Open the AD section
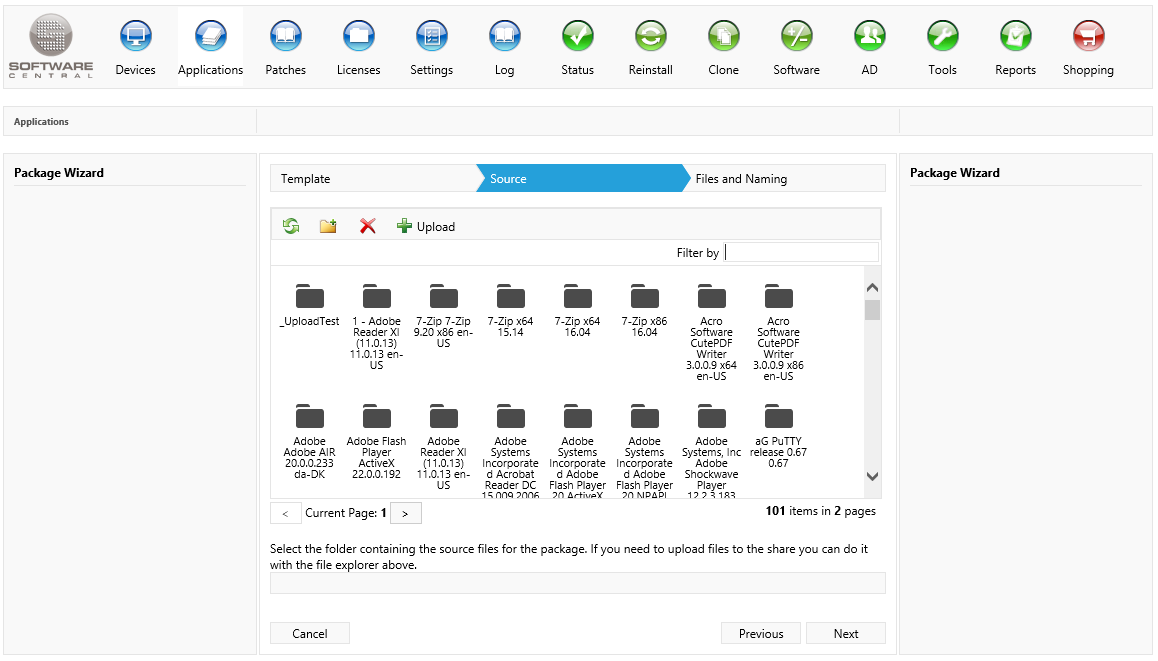1158x661 pixels. click(869, 48)
